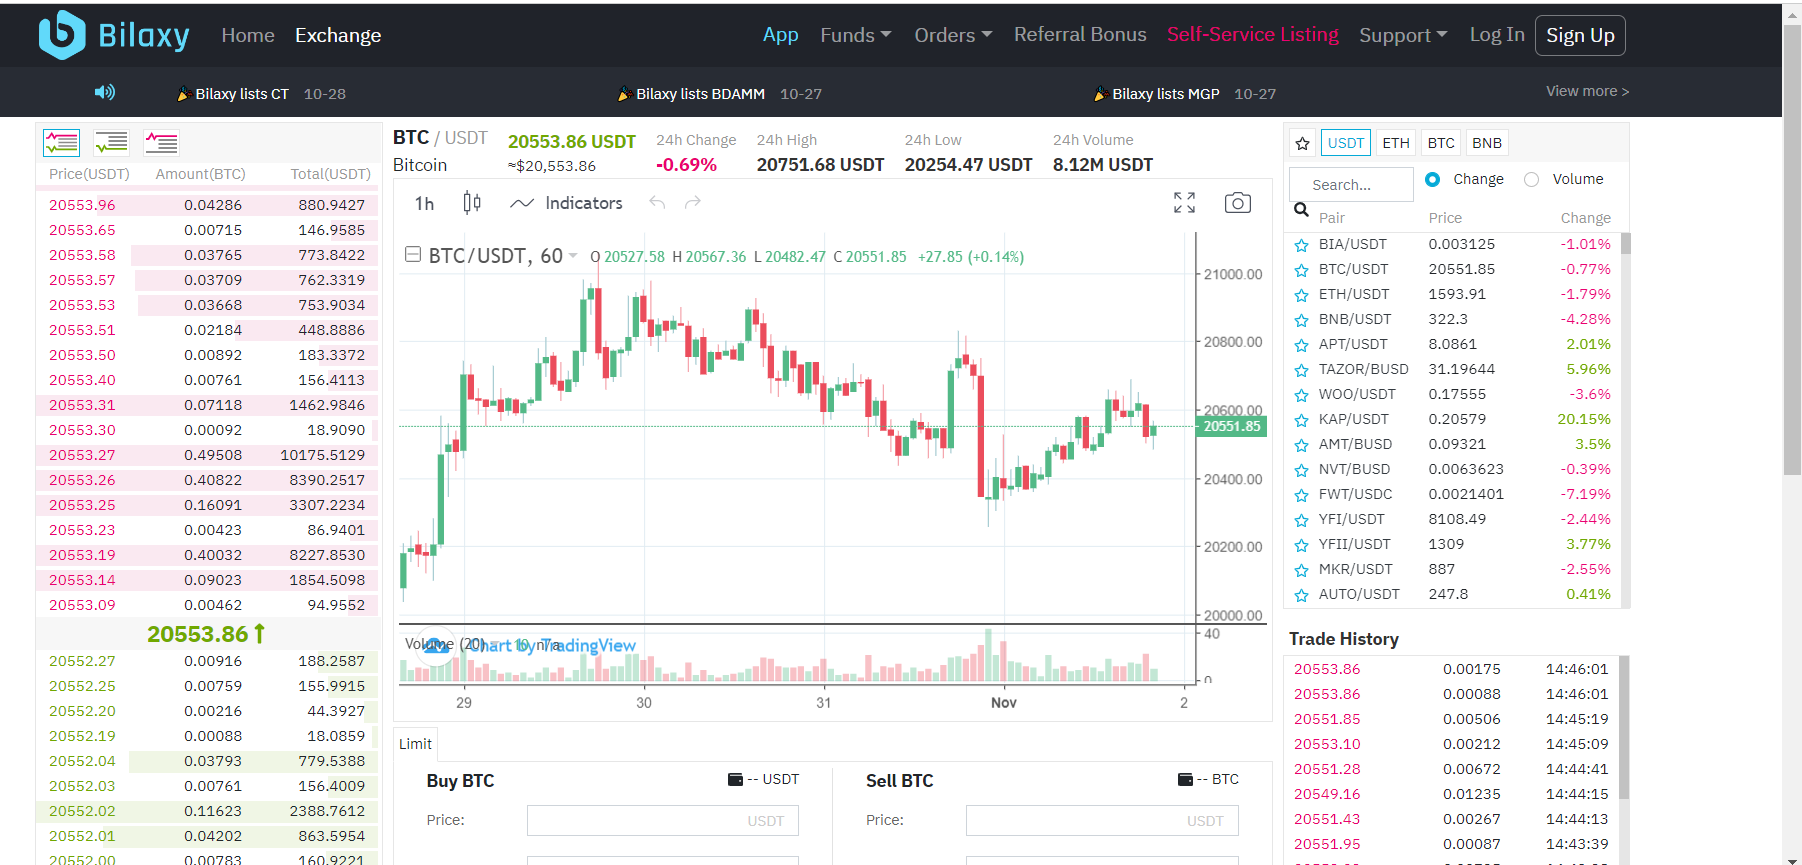Favorite the YFI/USDT pair
1802x865 pixels.
coord(1301,520)
